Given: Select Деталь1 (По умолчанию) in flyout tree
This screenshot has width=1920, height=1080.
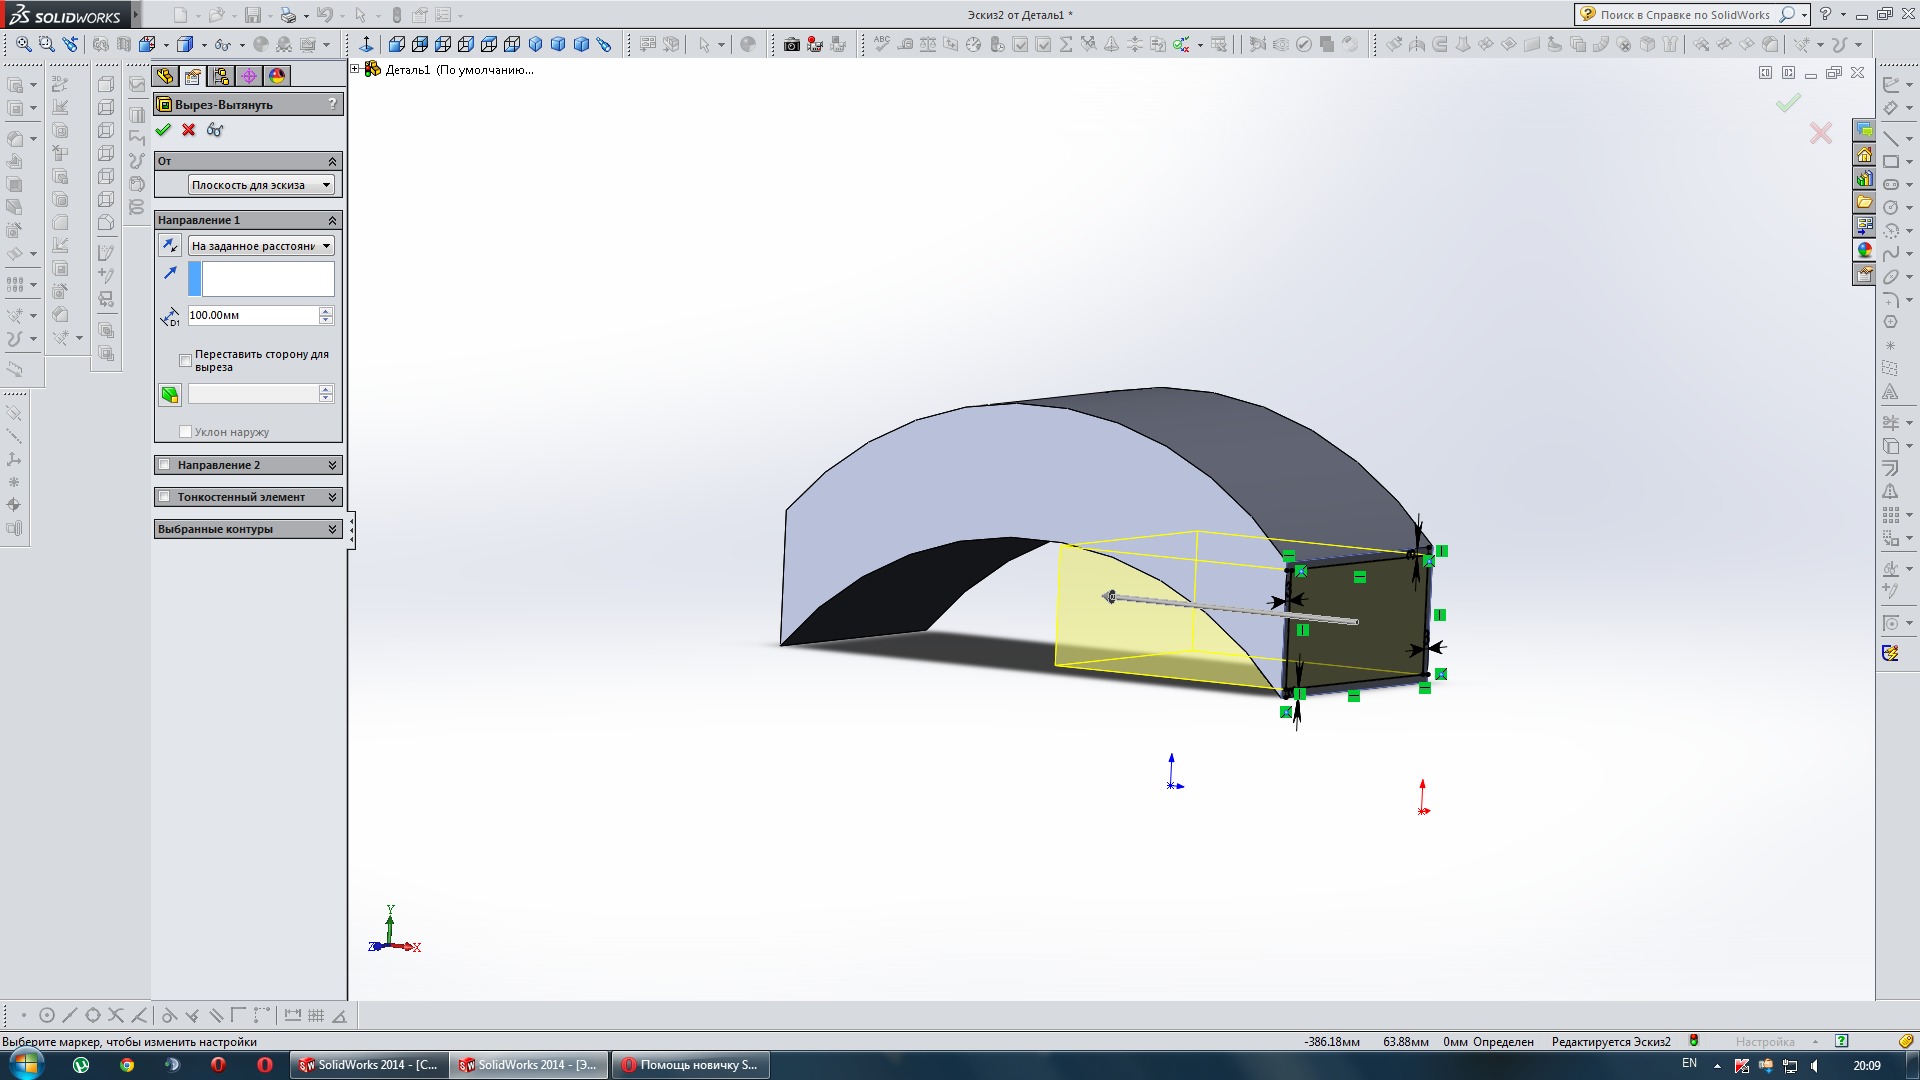Looking at the screenshot, I should click(x=459, y=70).
